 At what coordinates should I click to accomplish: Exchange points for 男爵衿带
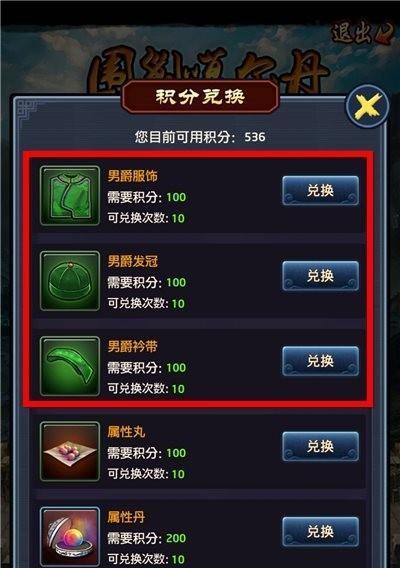(x=320, y=361)
